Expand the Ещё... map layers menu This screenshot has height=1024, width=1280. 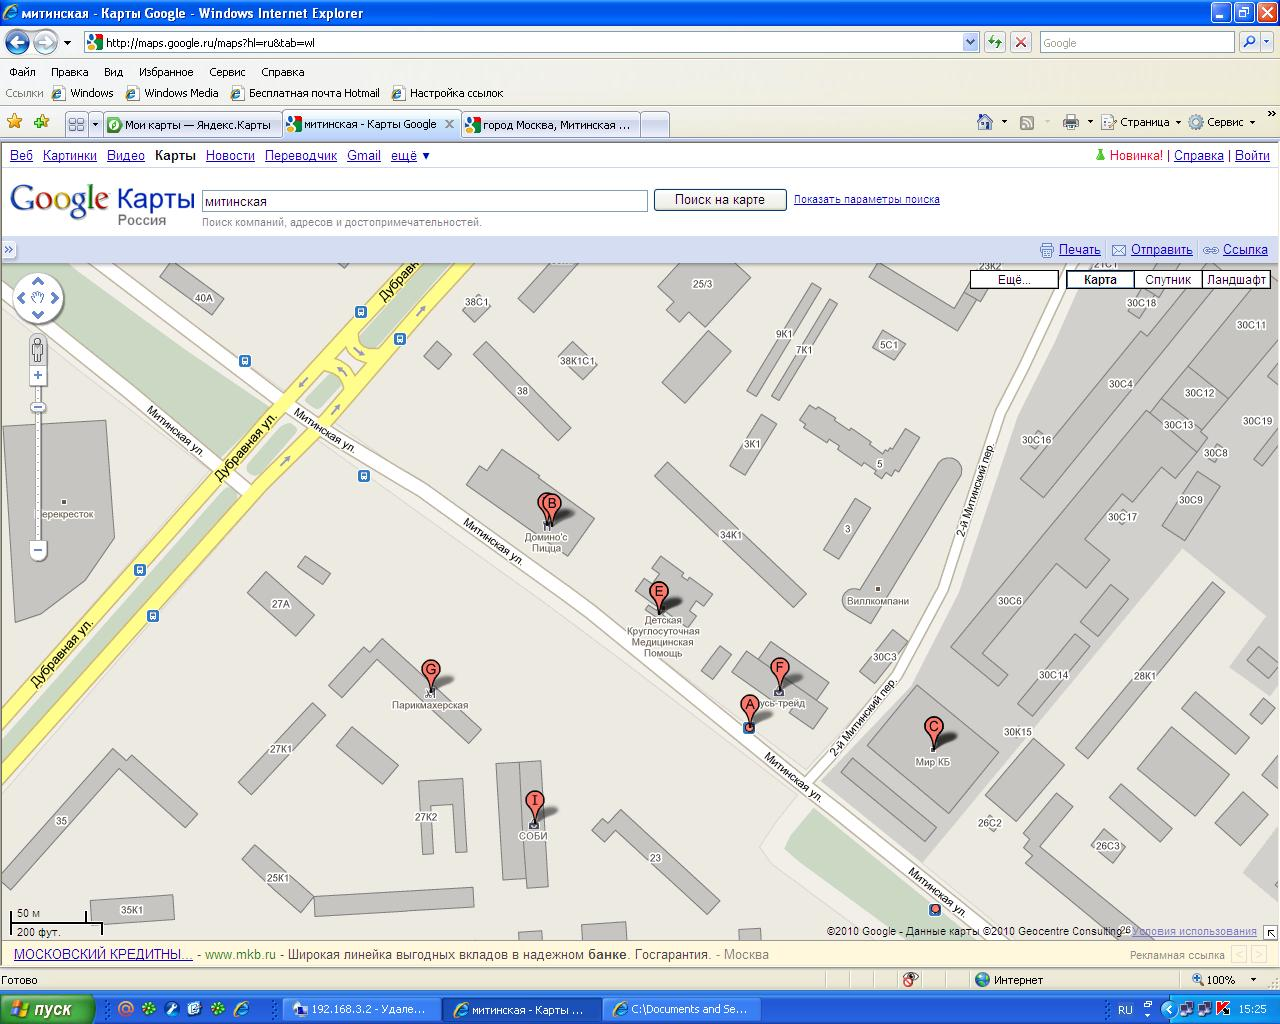pos(1014,280)
